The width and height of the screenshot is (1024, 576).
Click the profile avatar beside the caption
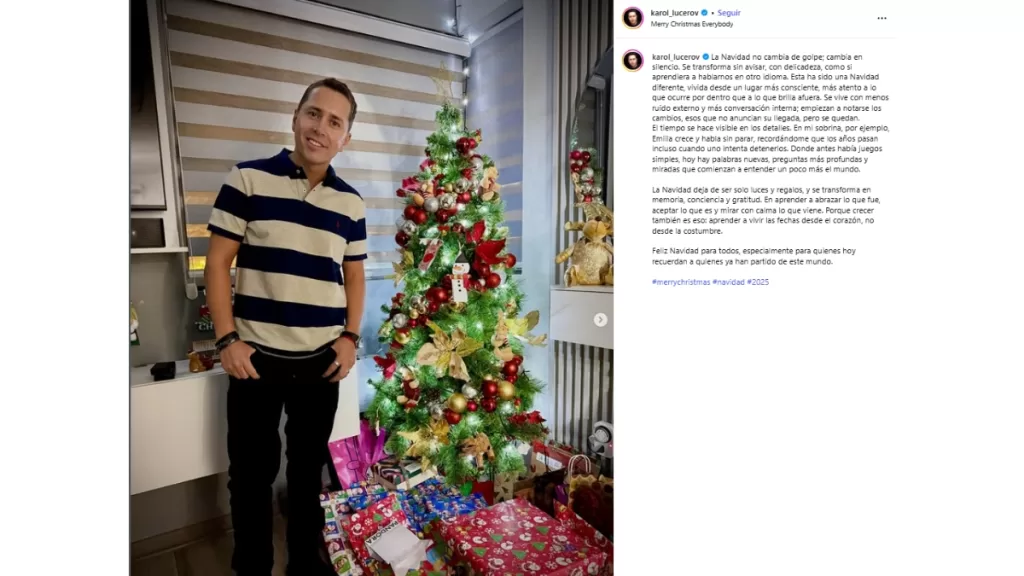point(632,61)
